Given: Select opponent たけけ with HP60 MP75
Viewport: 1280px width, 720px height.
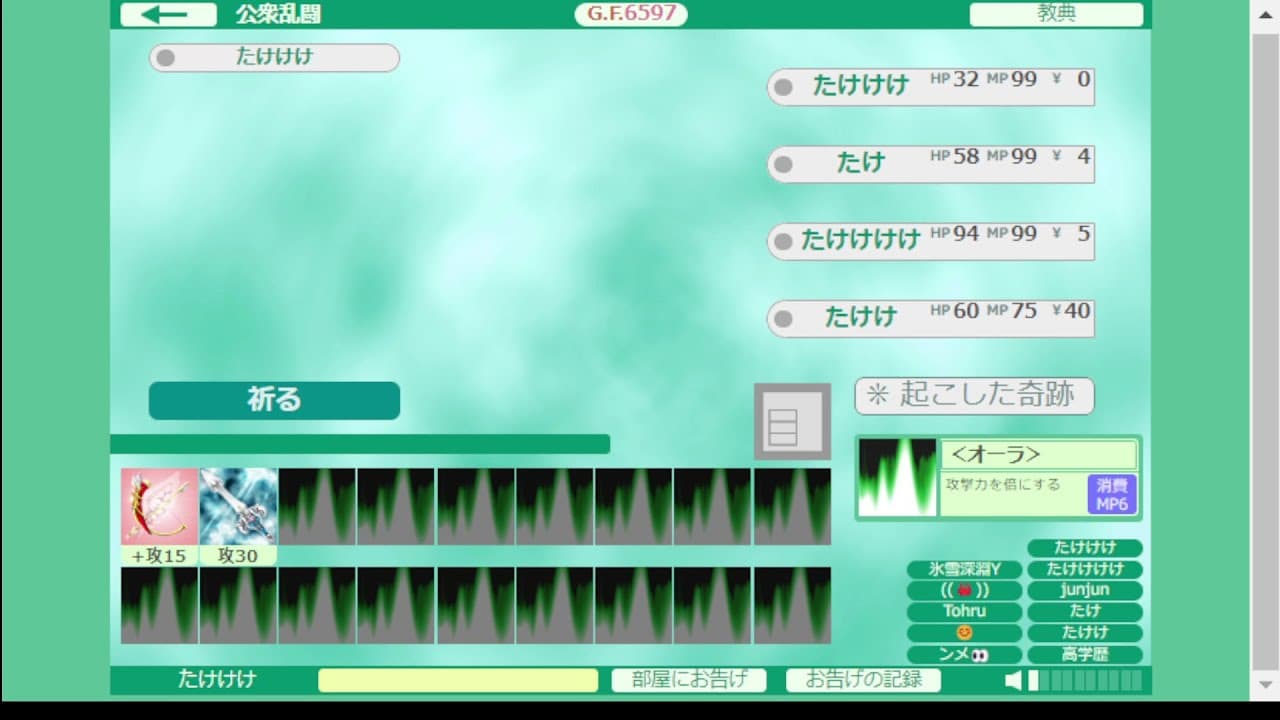Looking at the screenshot, I should click(930, 318).
